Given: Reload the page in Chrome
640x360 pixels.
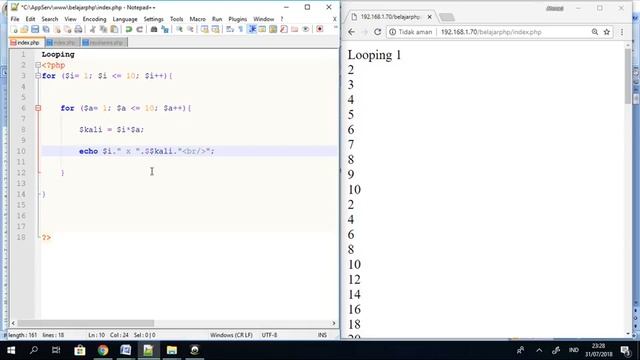Looking at the screenshot, I should (x=378, y=32).
